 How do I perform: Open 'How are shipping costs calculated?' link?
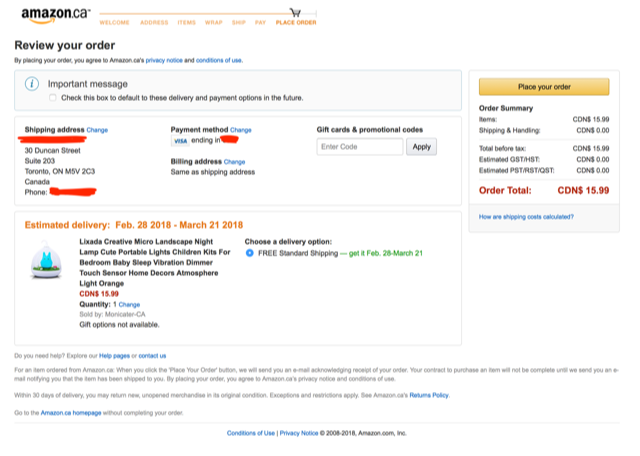[x=524, y=216]
